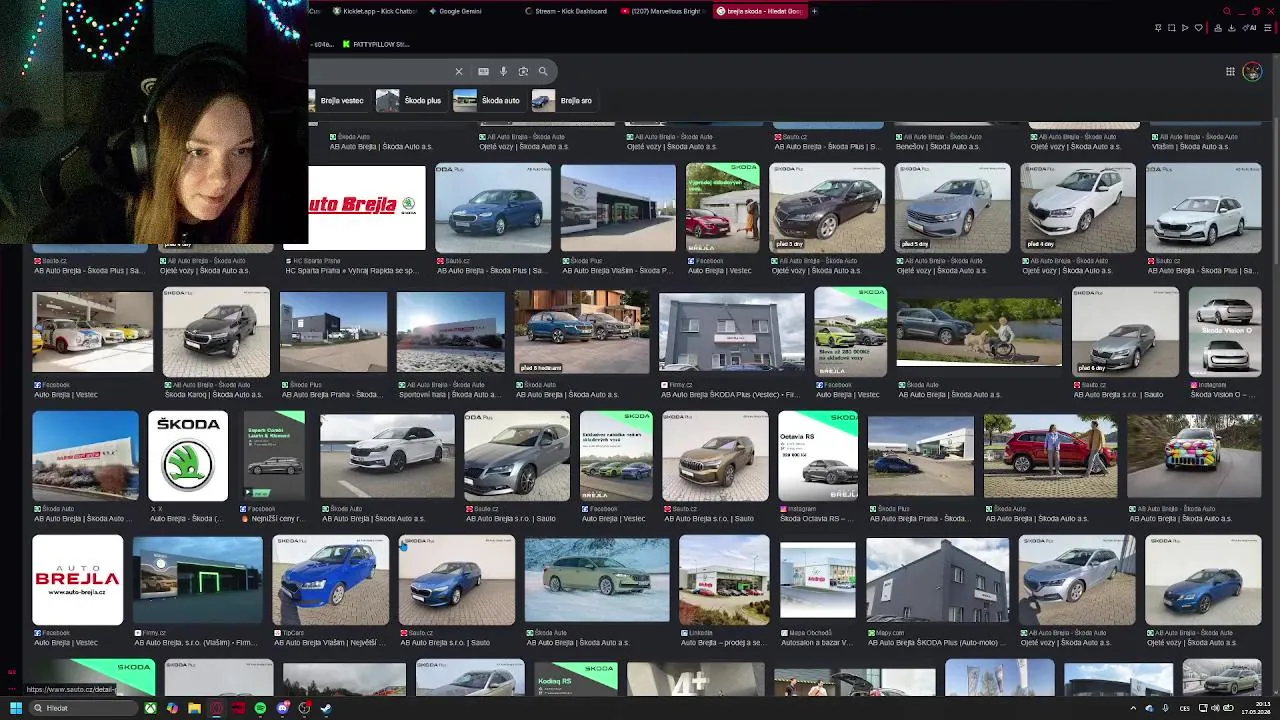
Task: Open a new browser tab
Action: pos(814,11)
